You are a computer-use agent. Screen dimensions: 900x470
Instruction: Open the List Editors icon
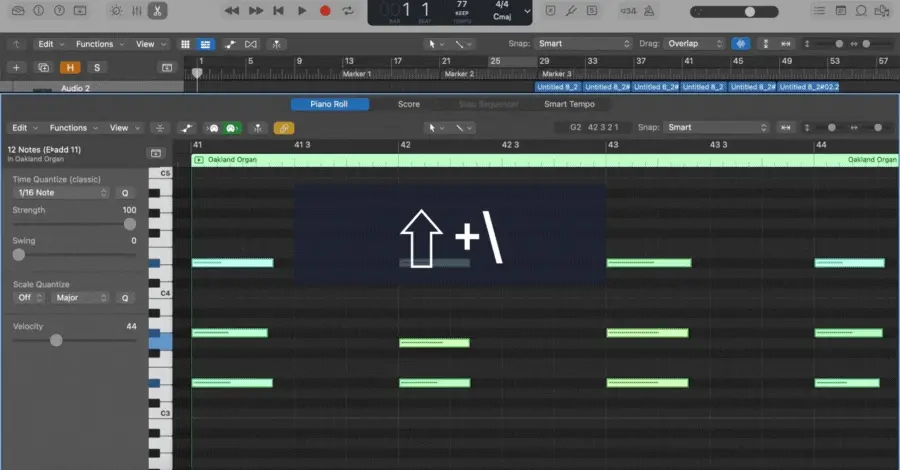tap(819, 10)
